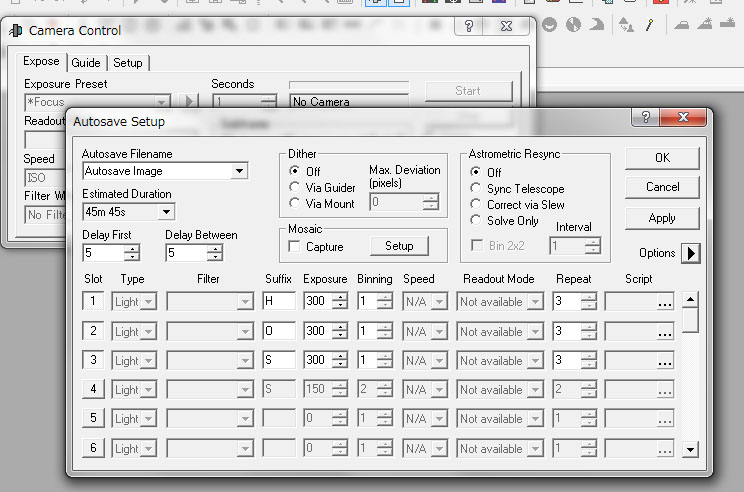Click slot list scrollbar up arrow

(690, 299)
